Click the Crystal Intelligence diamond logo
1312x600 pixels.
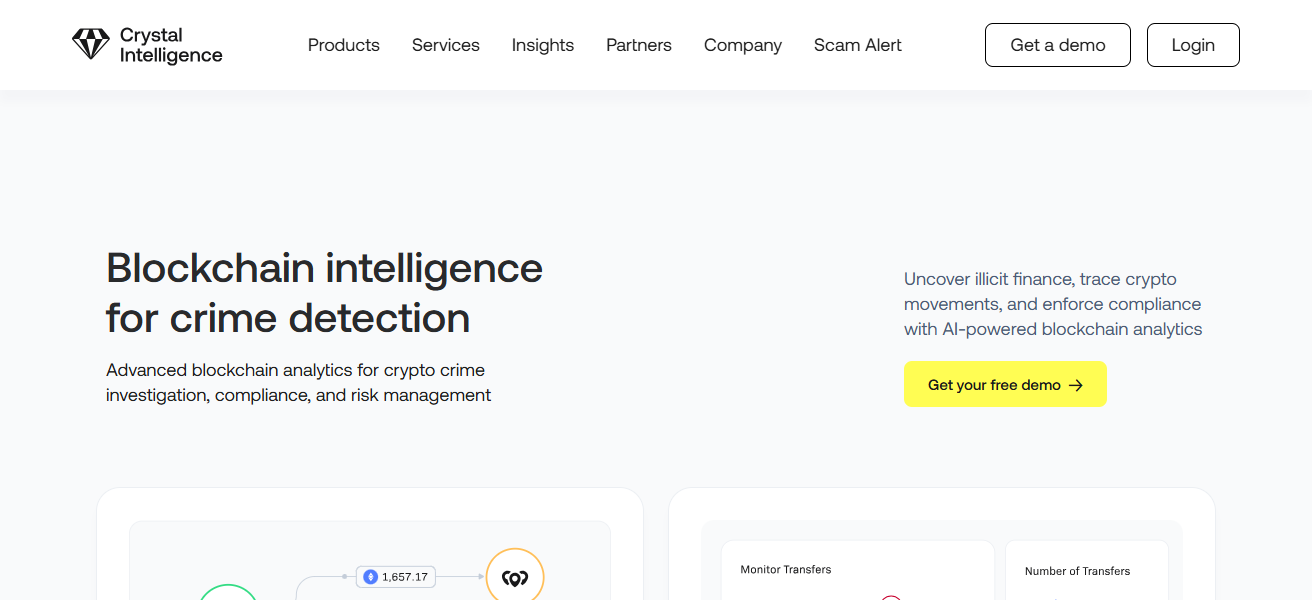91,44
